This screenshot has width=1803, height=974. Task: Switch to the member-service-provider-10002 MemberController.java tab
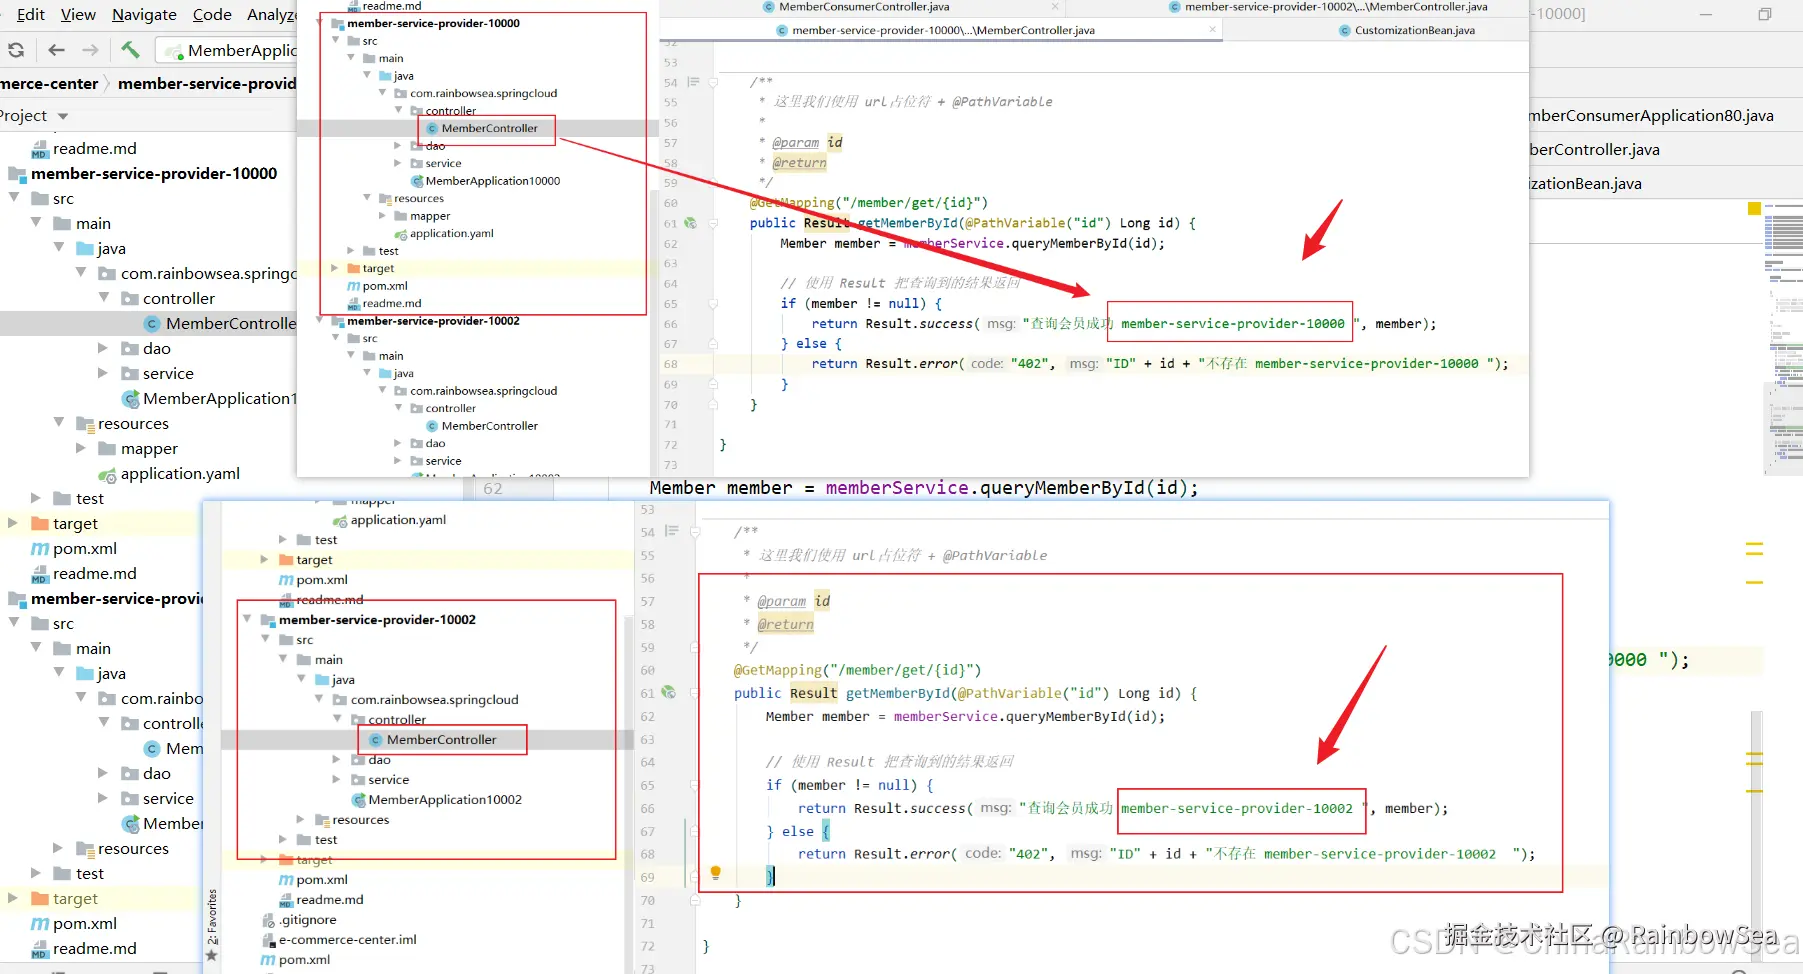point(1336,7)
